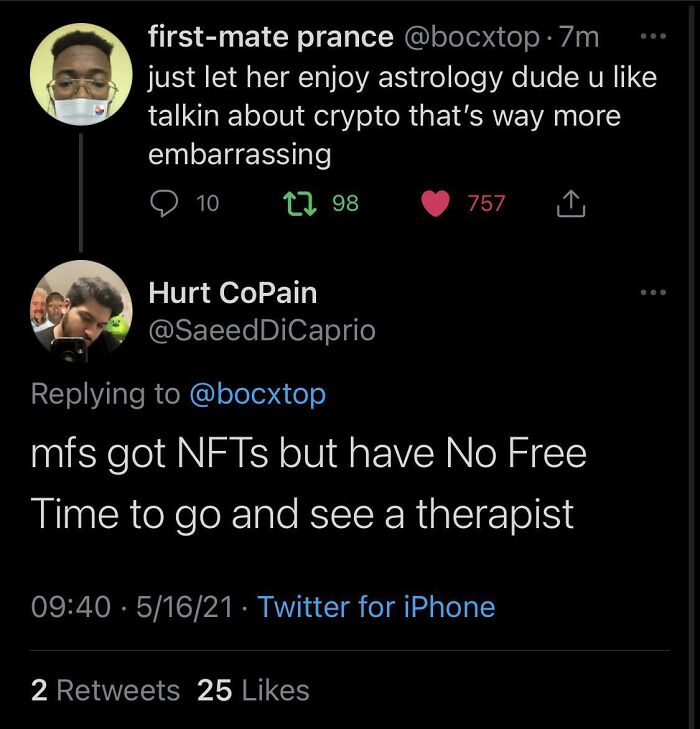View the 2 Retweets list
Viewport: 700px width, 729px height.
pos(105,690)
